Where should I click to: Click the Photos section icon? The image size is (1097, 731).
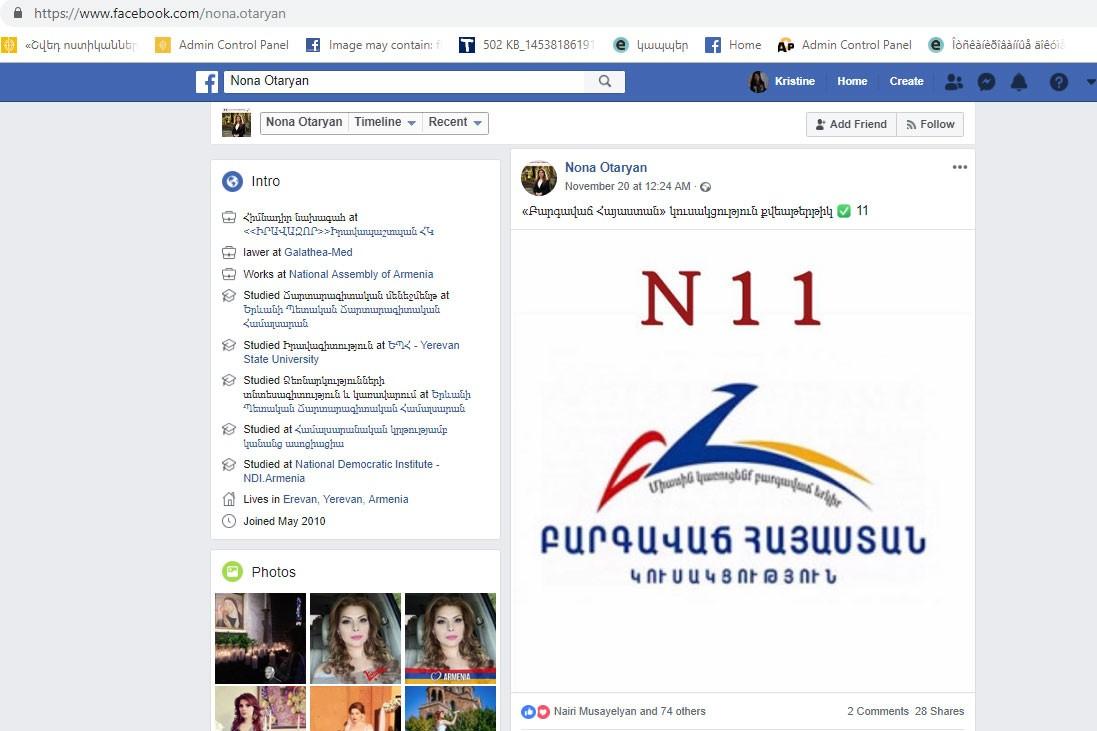click(232, 572)
